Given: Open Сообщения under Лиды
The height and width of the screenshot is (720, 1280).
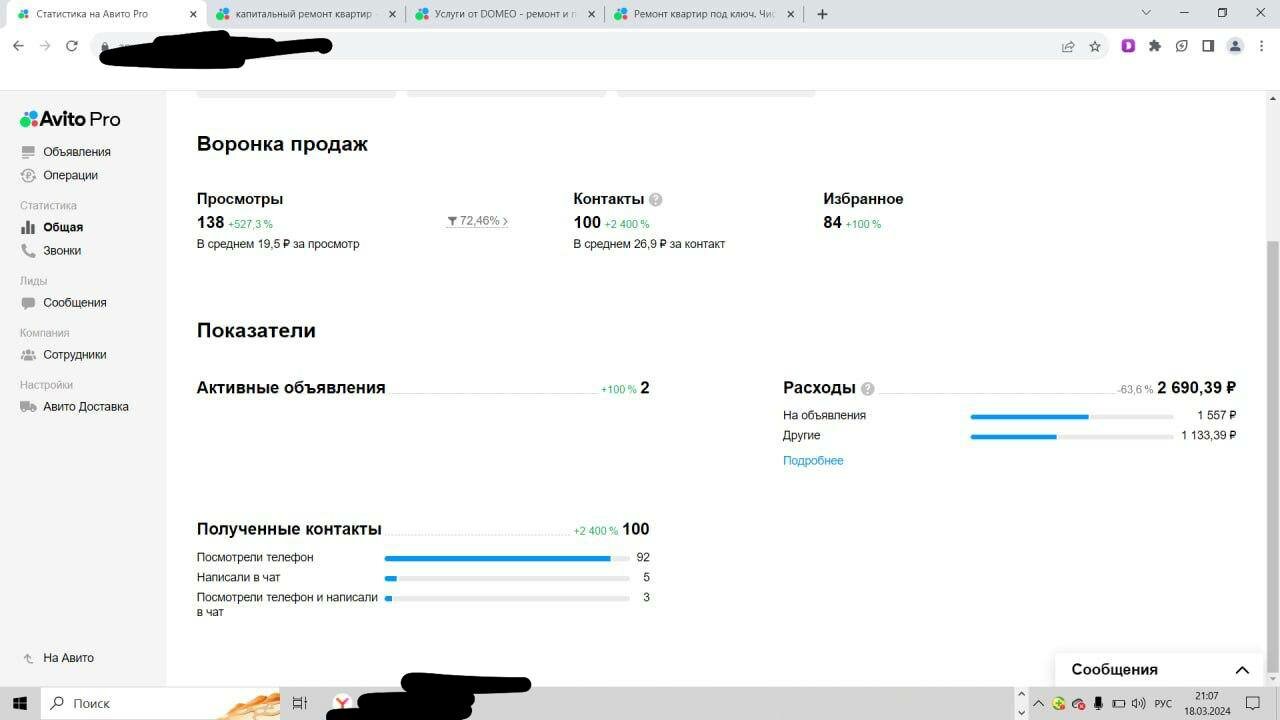Looking at the screenshot, I should 73,302.
